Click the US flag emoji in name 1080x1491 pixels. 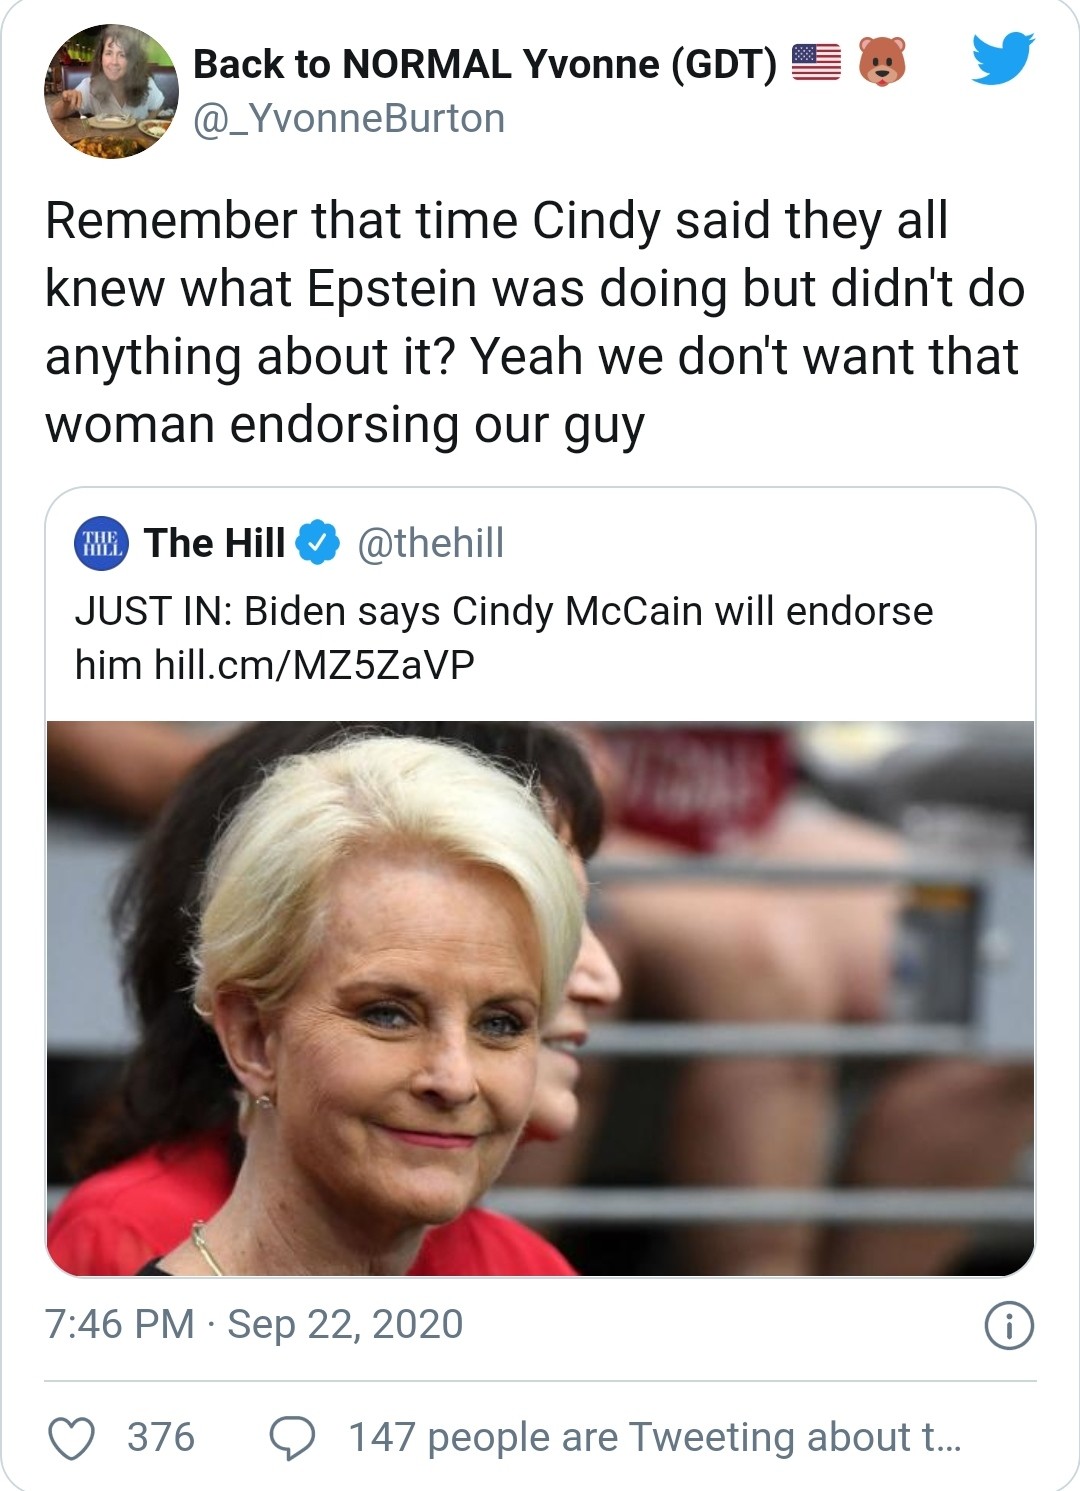[816, 62]
